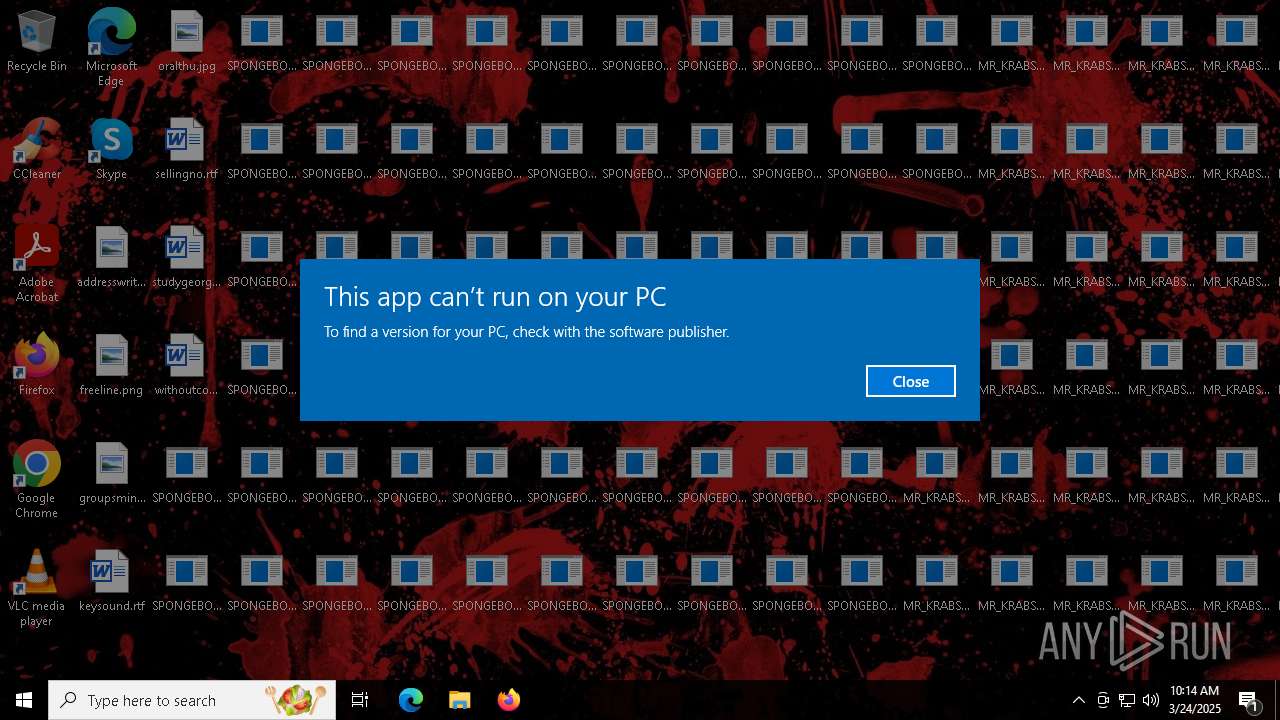Select the oralthu.jpg file icon
The image size is (1280, 720).
(x=186, y=42)
